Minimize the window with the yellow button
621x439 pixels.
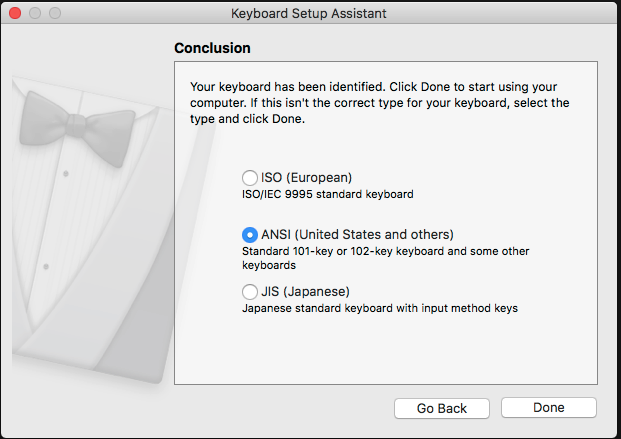[x=36, y=14]
